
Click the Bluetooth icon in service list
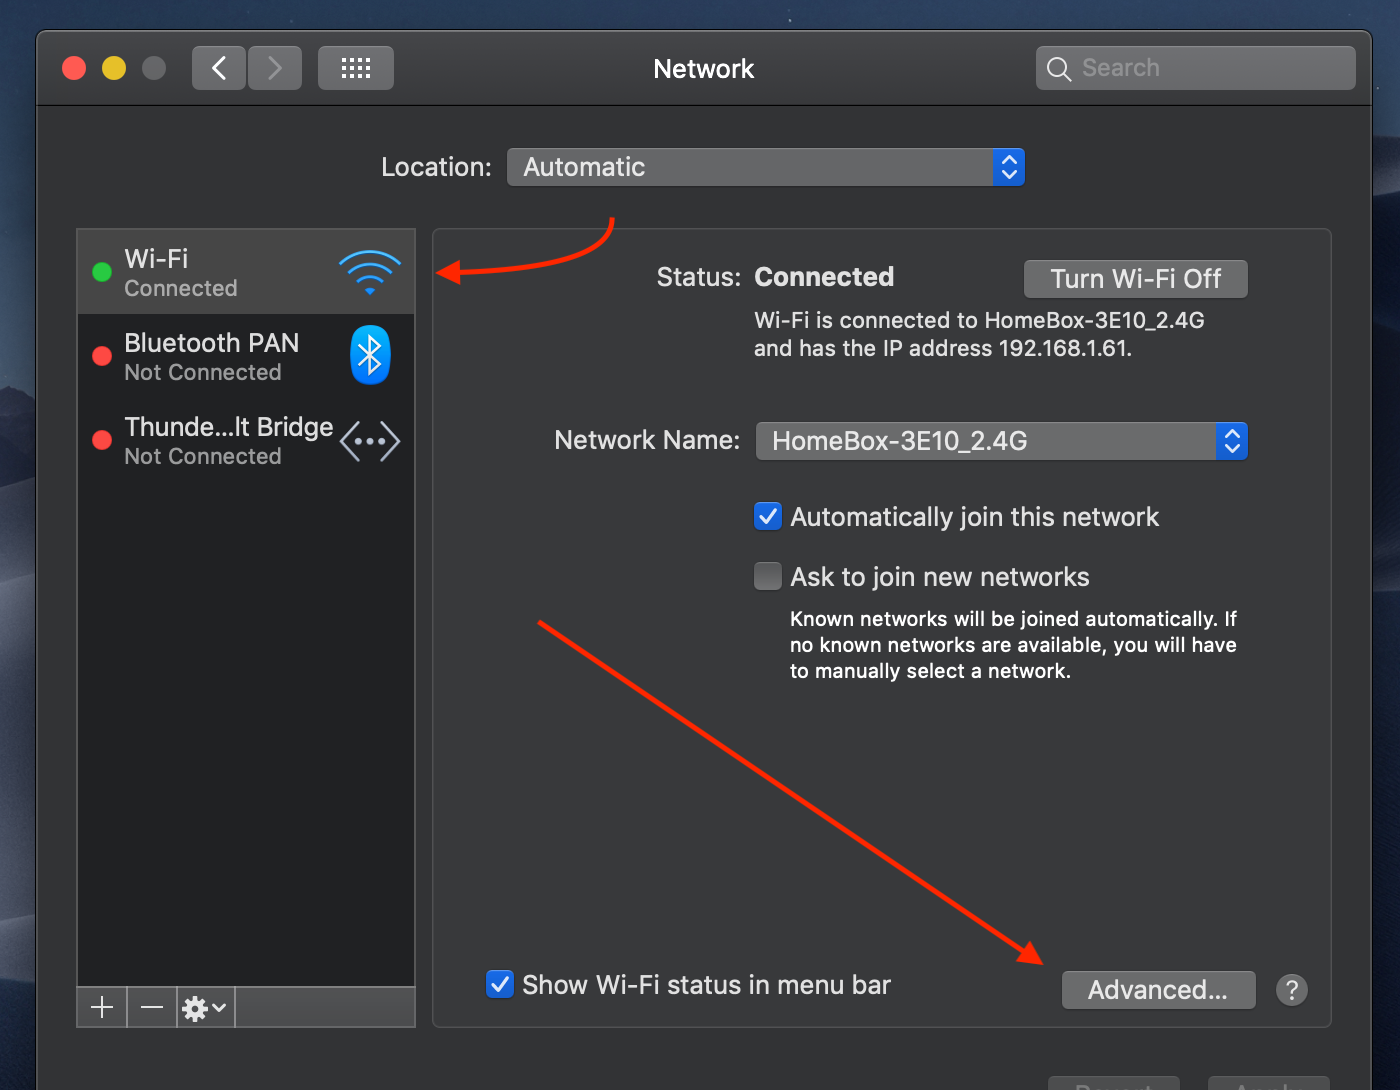pos(370,356)
